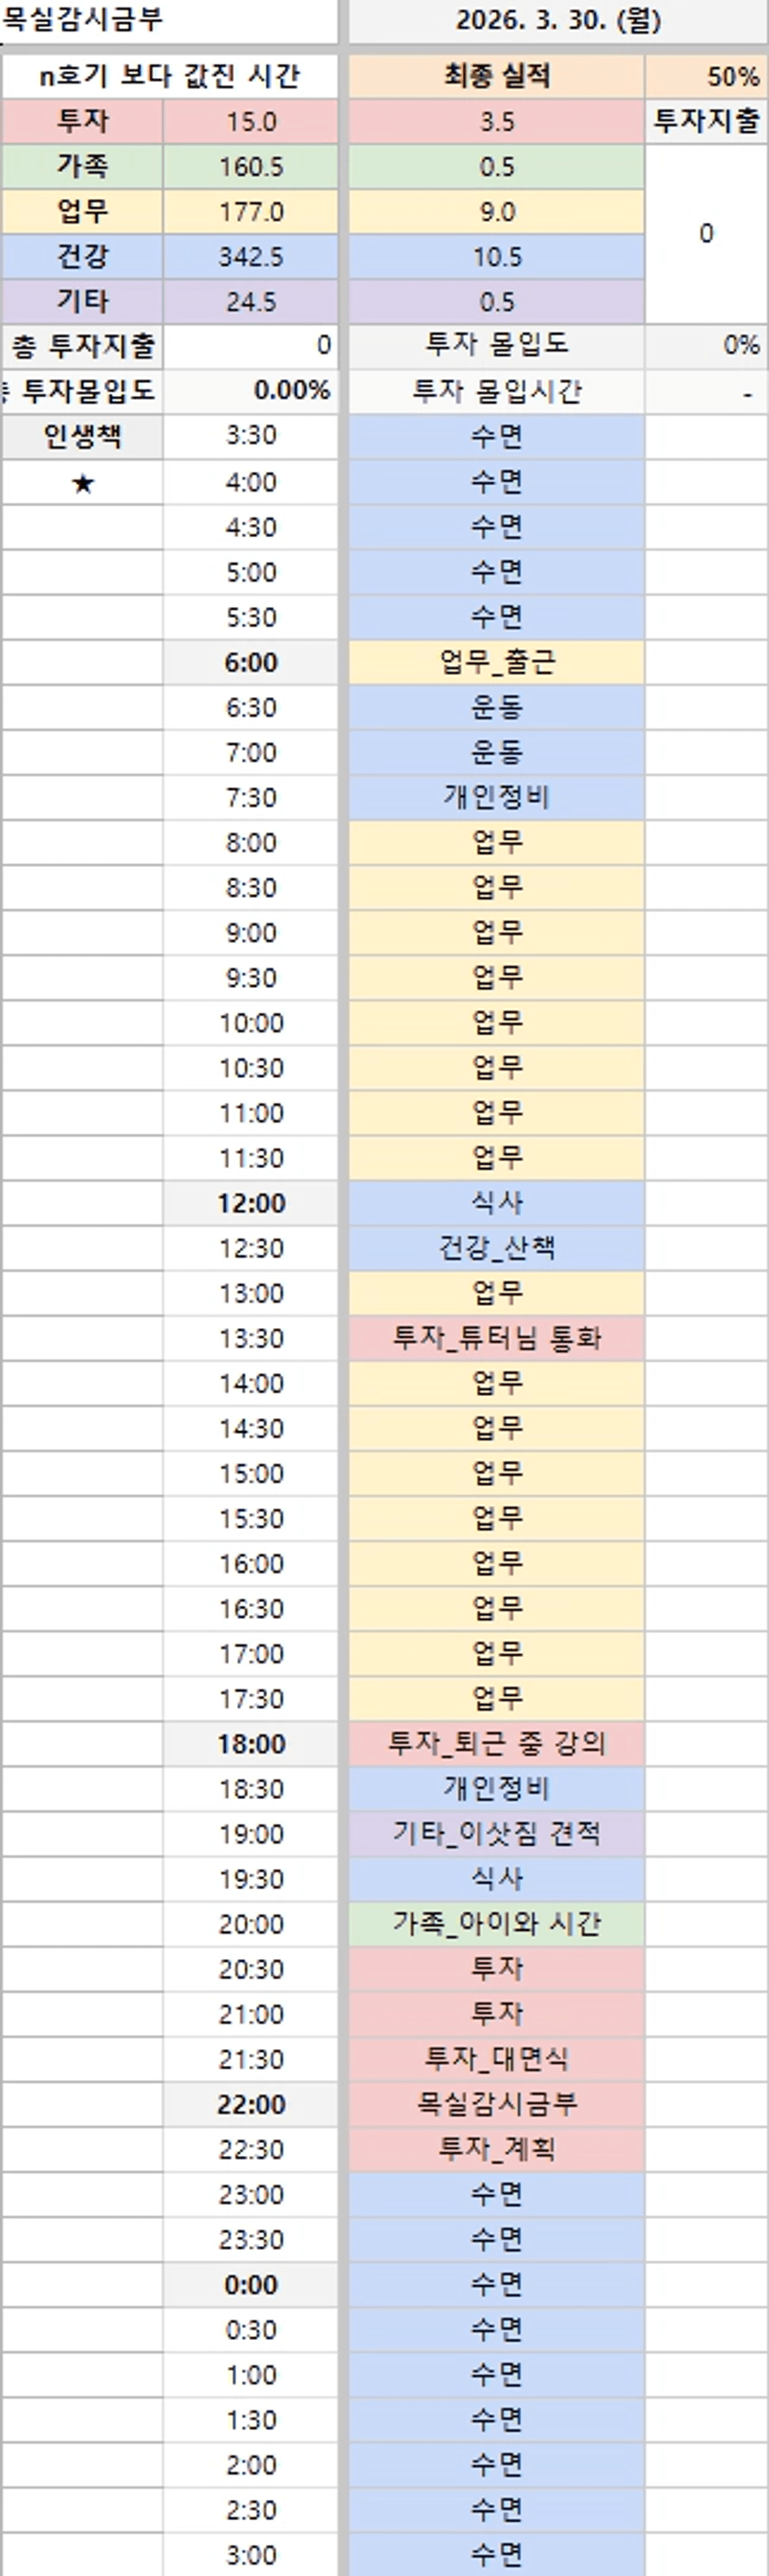The image size is (769, 2576).
Task: Select the bold 12:00 time cell
Action: 251,1203
